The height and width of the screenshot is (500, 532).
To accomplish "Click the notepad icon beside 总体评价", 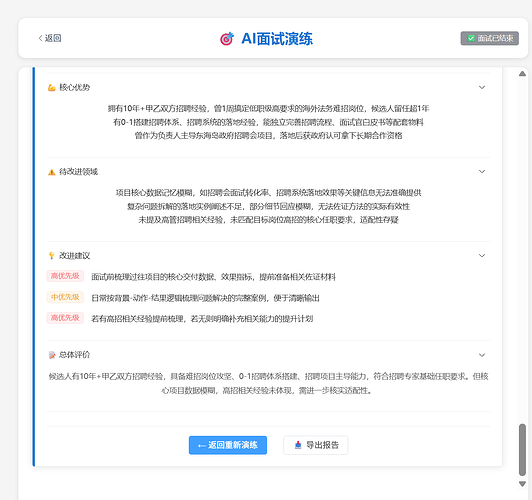I will pyautogui.click(x=52, y=355).
